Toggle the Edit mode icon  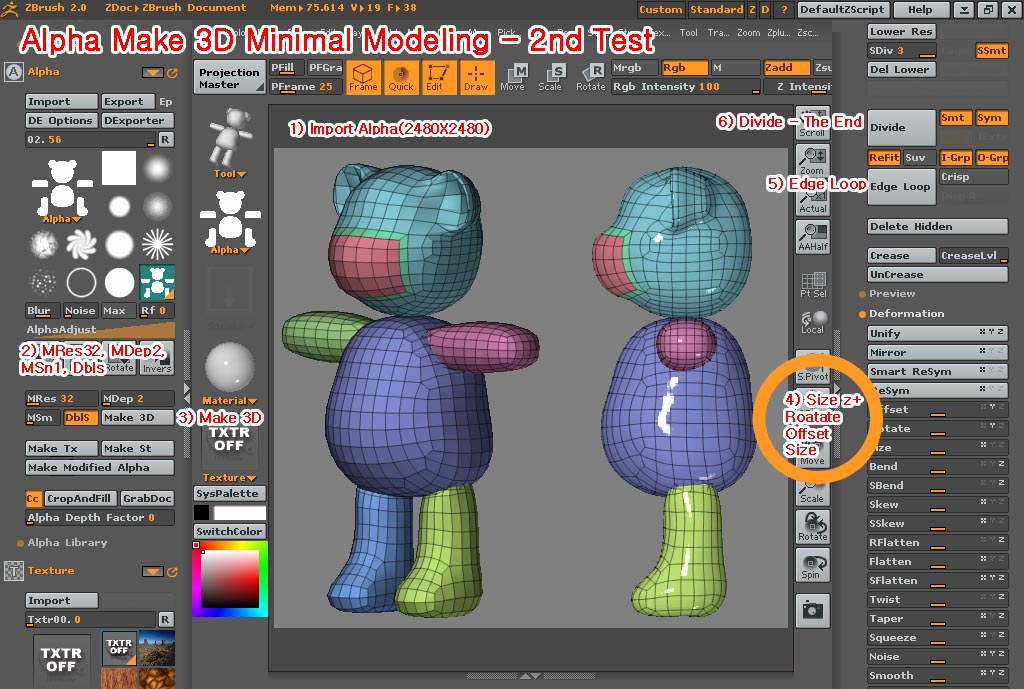pos(438,78)
